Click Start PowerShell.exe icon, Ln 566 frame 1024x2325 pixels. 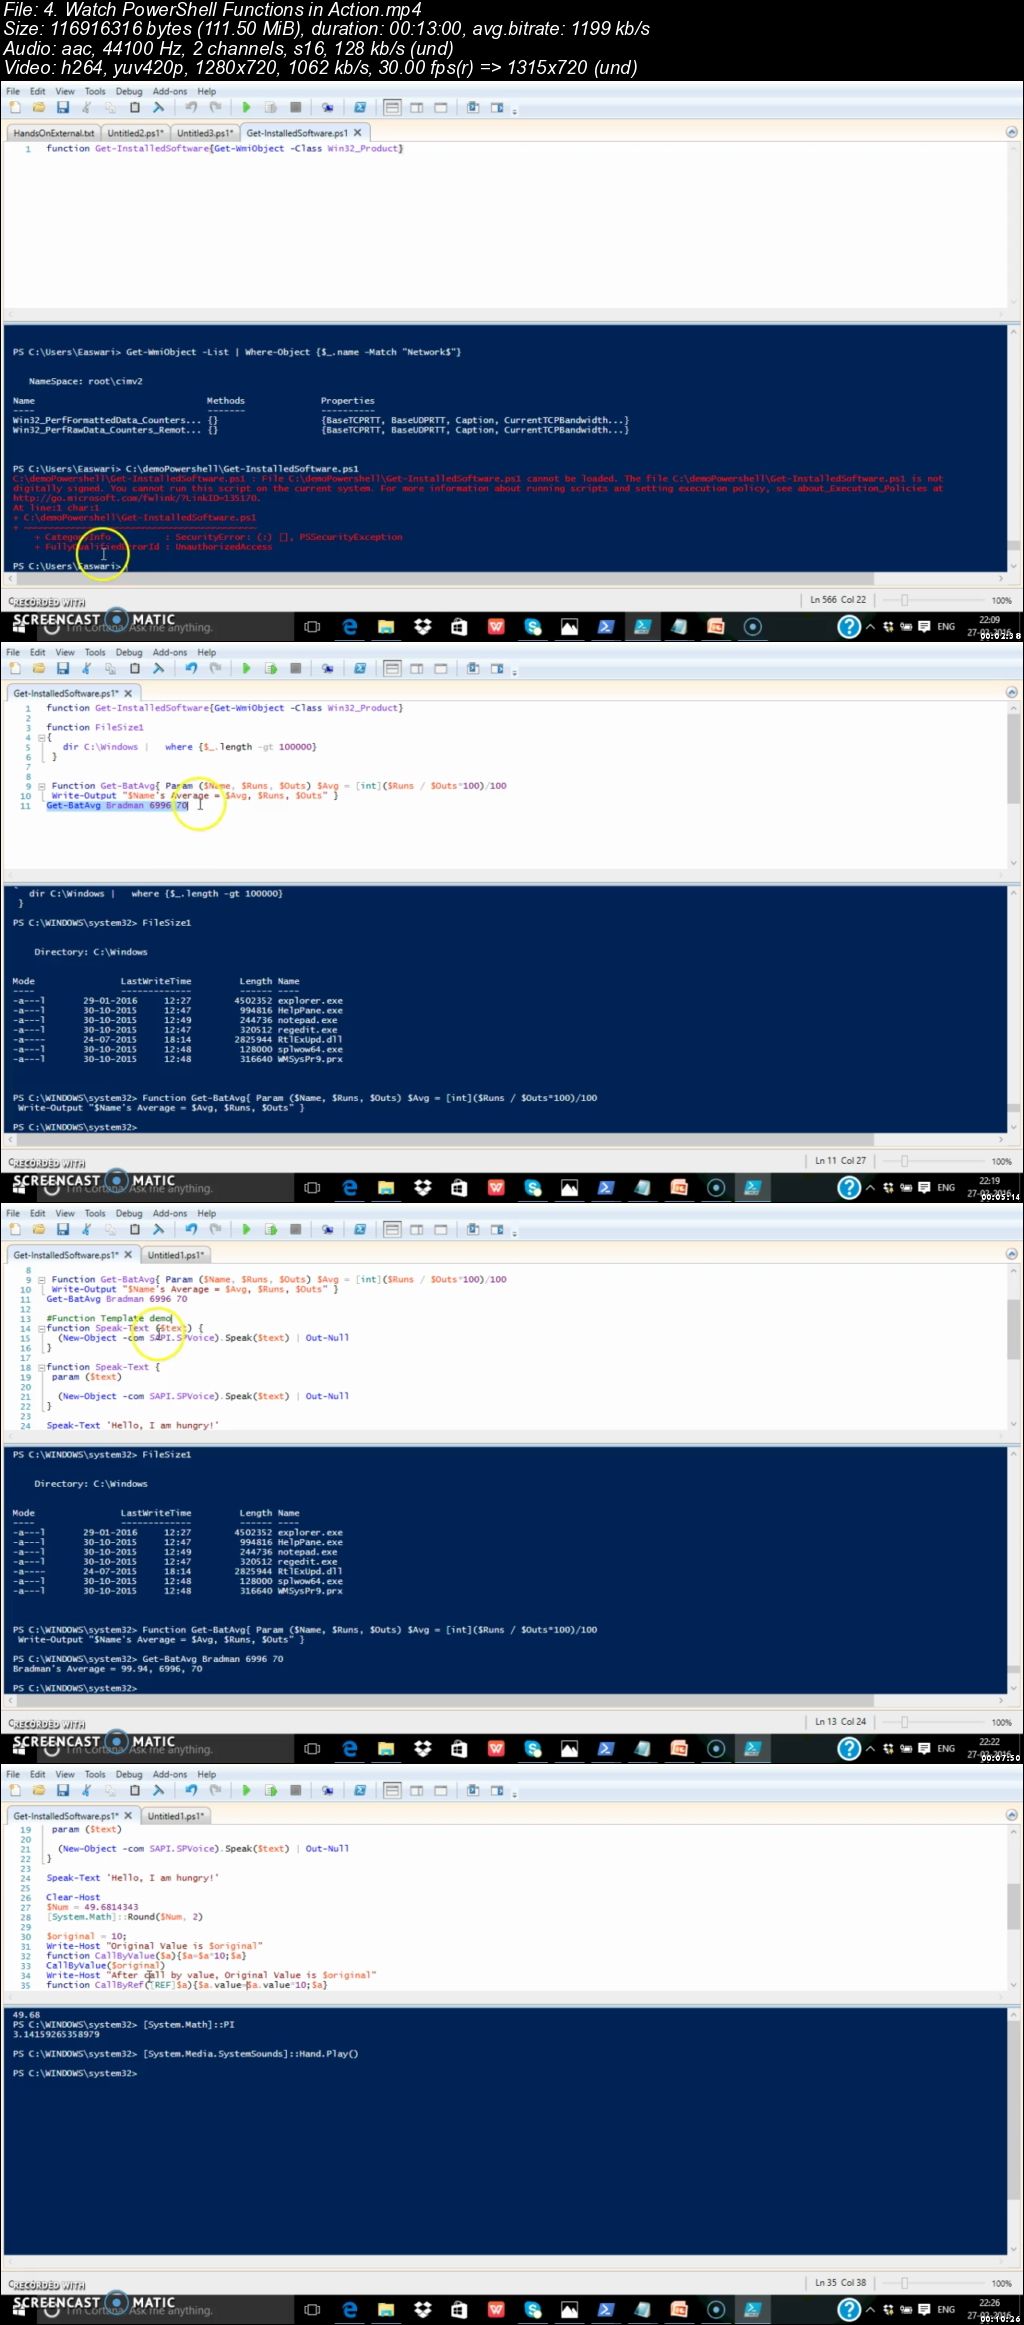point(359,107)
